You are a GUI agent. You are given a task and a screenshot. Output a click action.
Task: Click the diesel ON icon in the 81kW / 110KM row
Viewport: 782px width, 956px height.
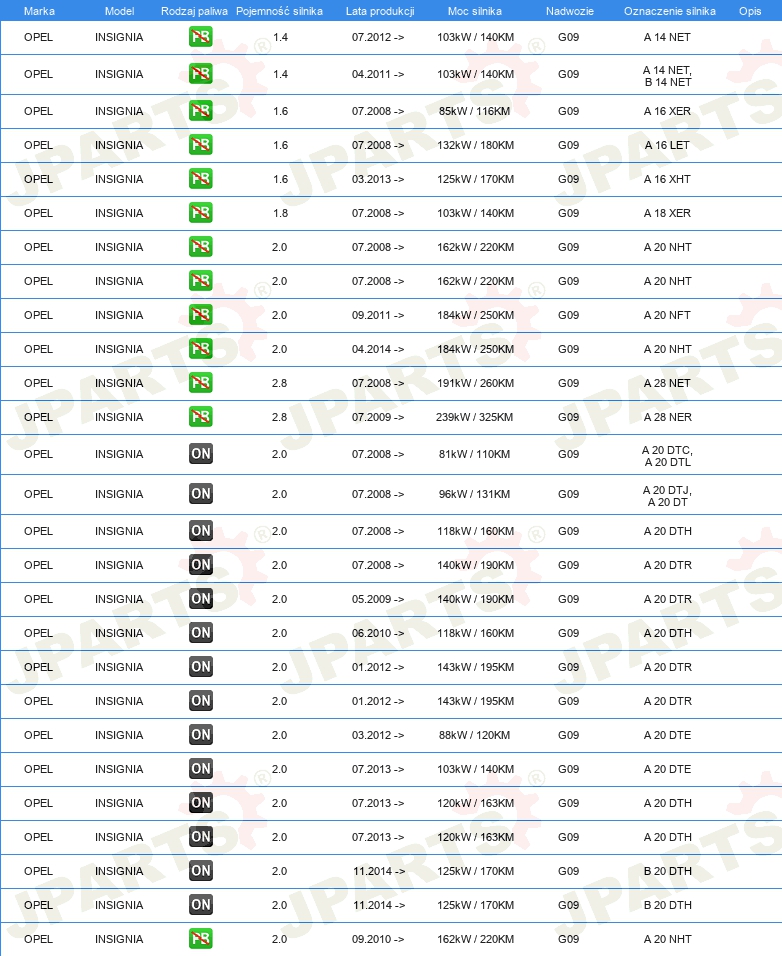(x=201, y=454)
